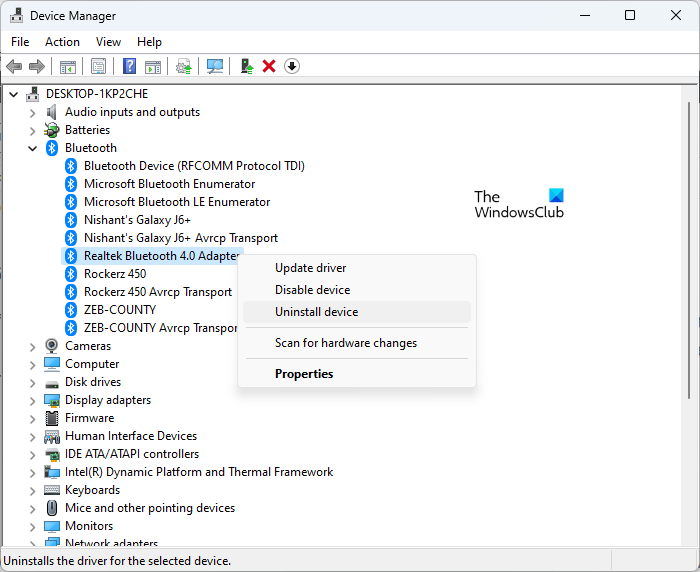Select Nishant's Galaxy J6+ Avrcp Transport
Image resolution: width=700 pixels, height=572 pixels.
(x=181, y=238)
